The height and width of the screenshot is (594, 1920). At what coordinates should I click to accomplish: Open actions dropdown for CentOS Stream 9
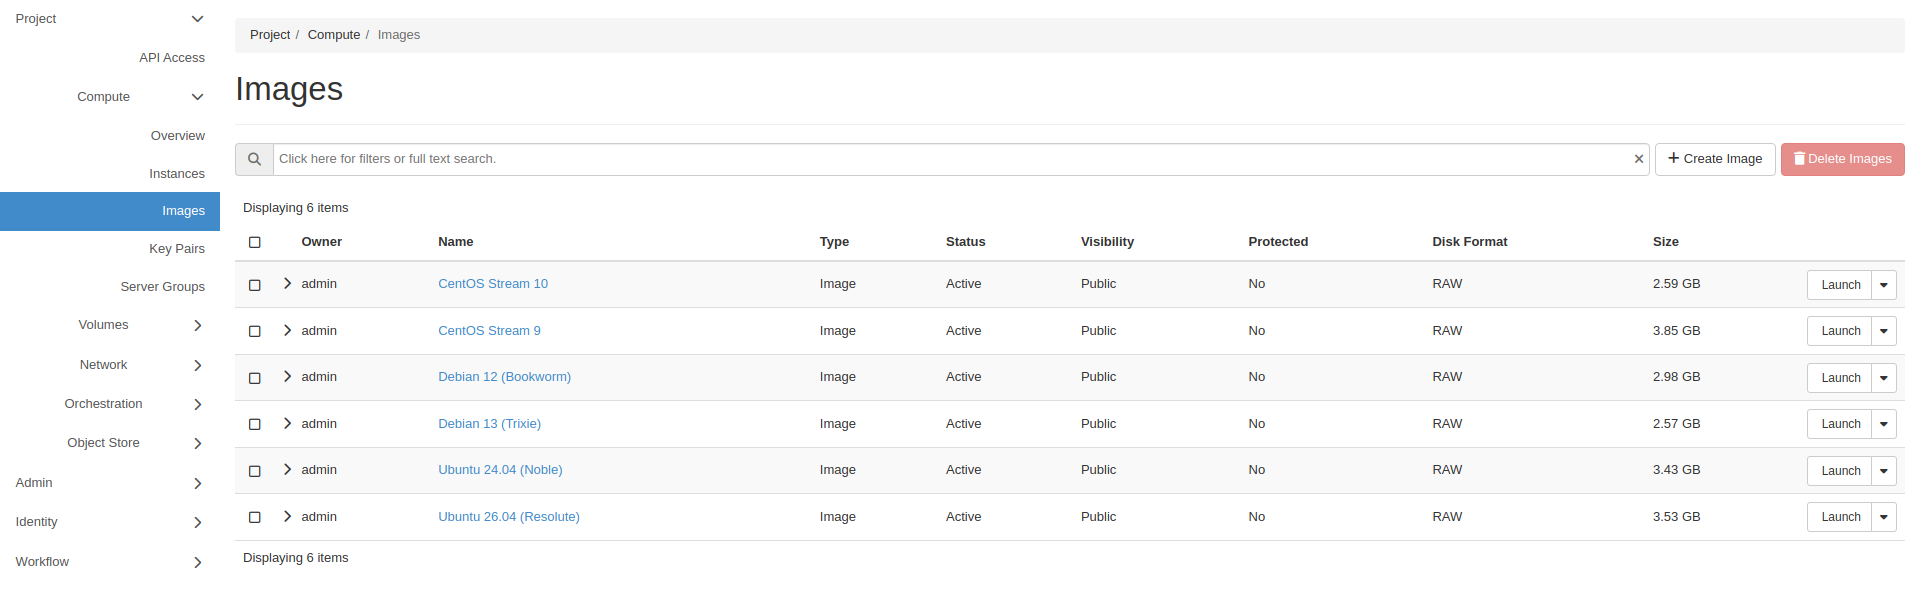click(x=1884, y=331)
